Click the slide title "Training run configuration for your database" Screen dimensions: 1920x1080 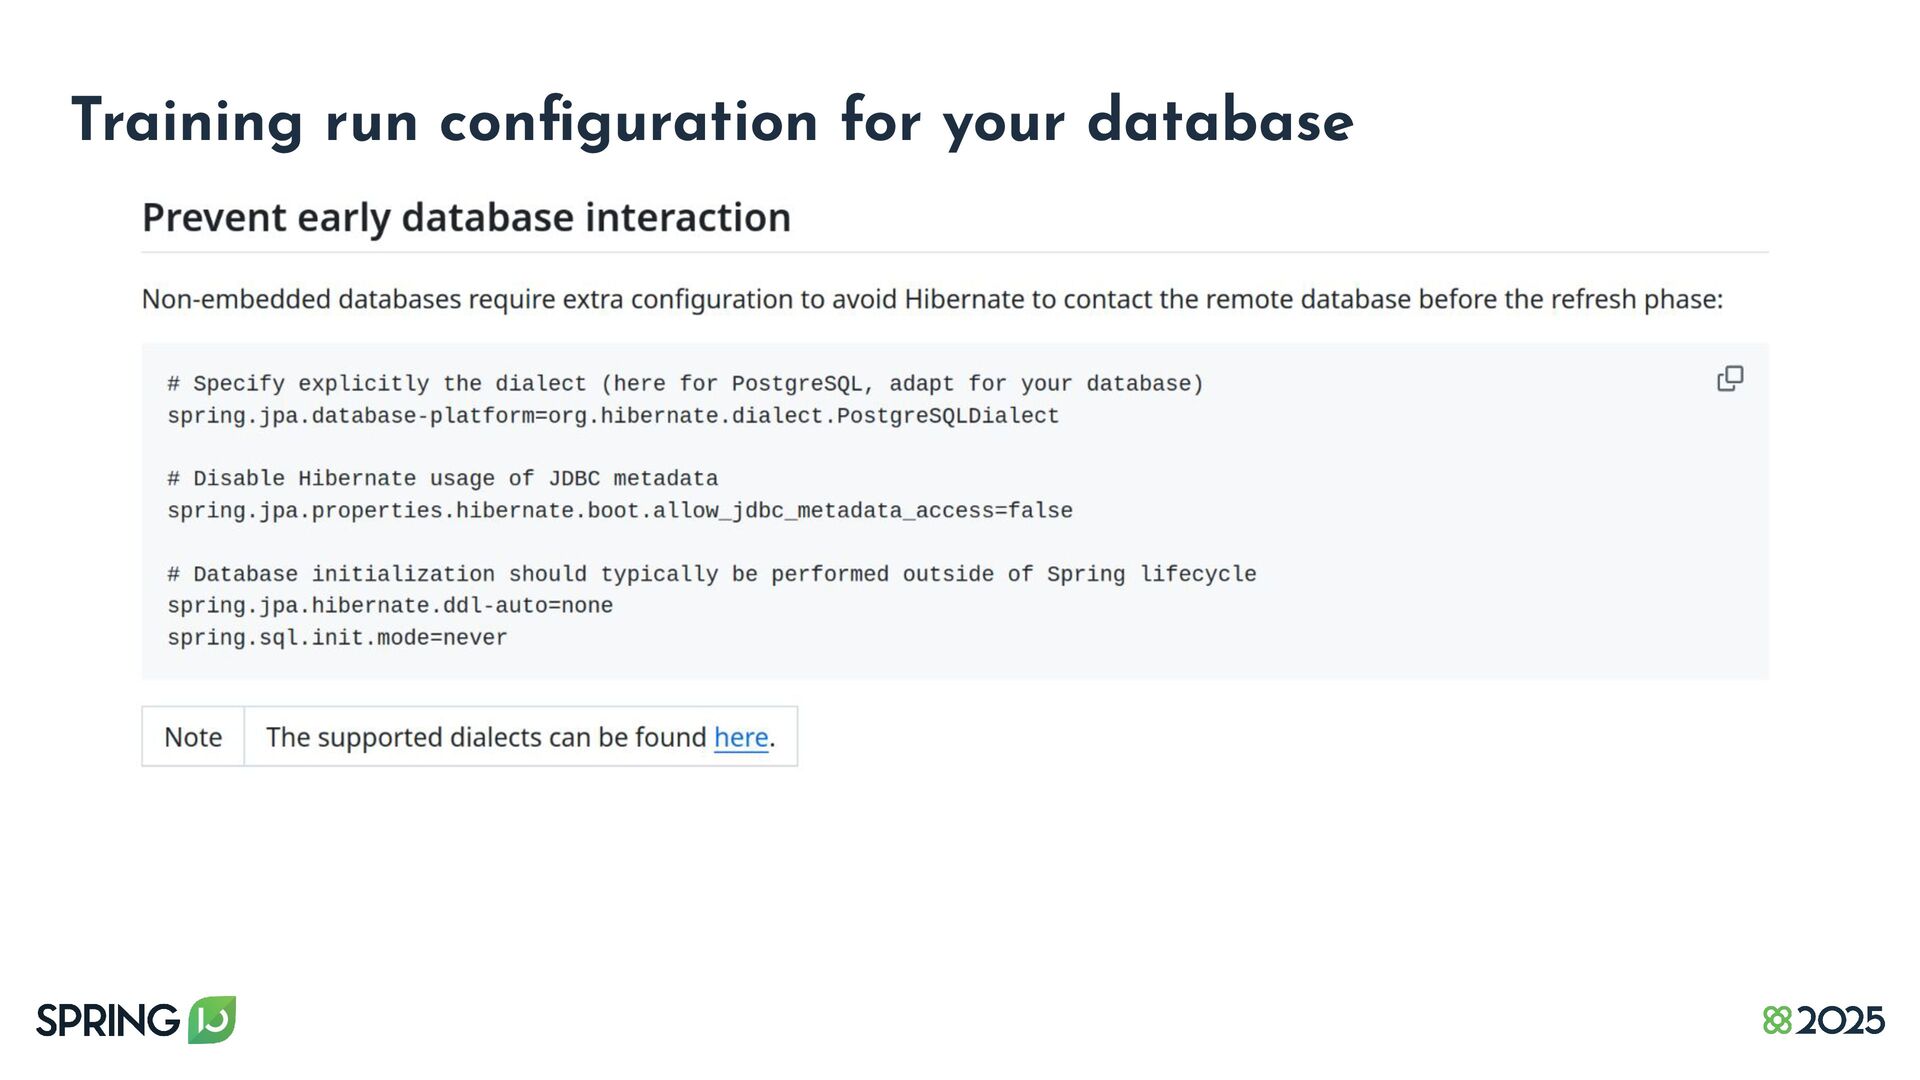point(712,121)
